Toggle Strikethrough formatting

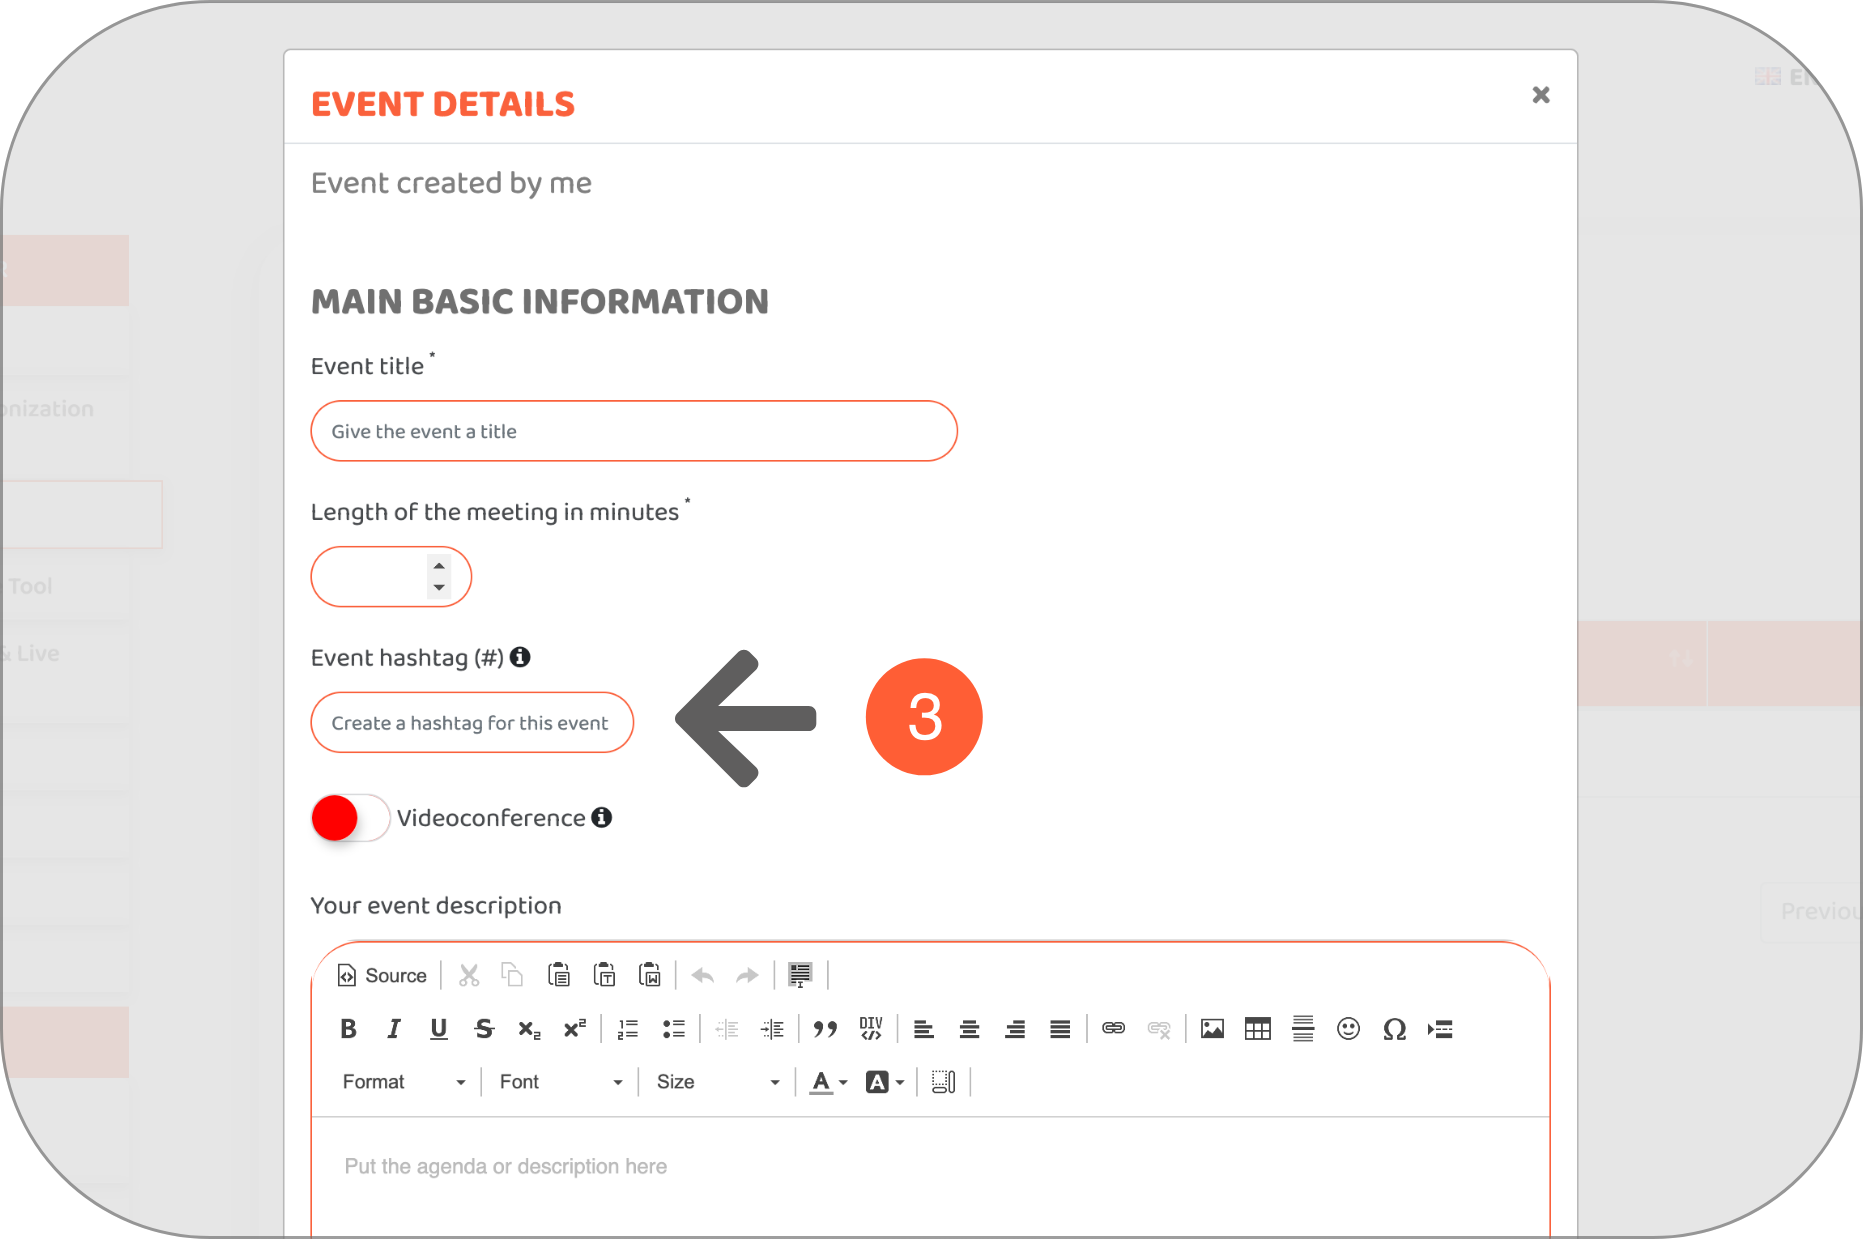485,1029
